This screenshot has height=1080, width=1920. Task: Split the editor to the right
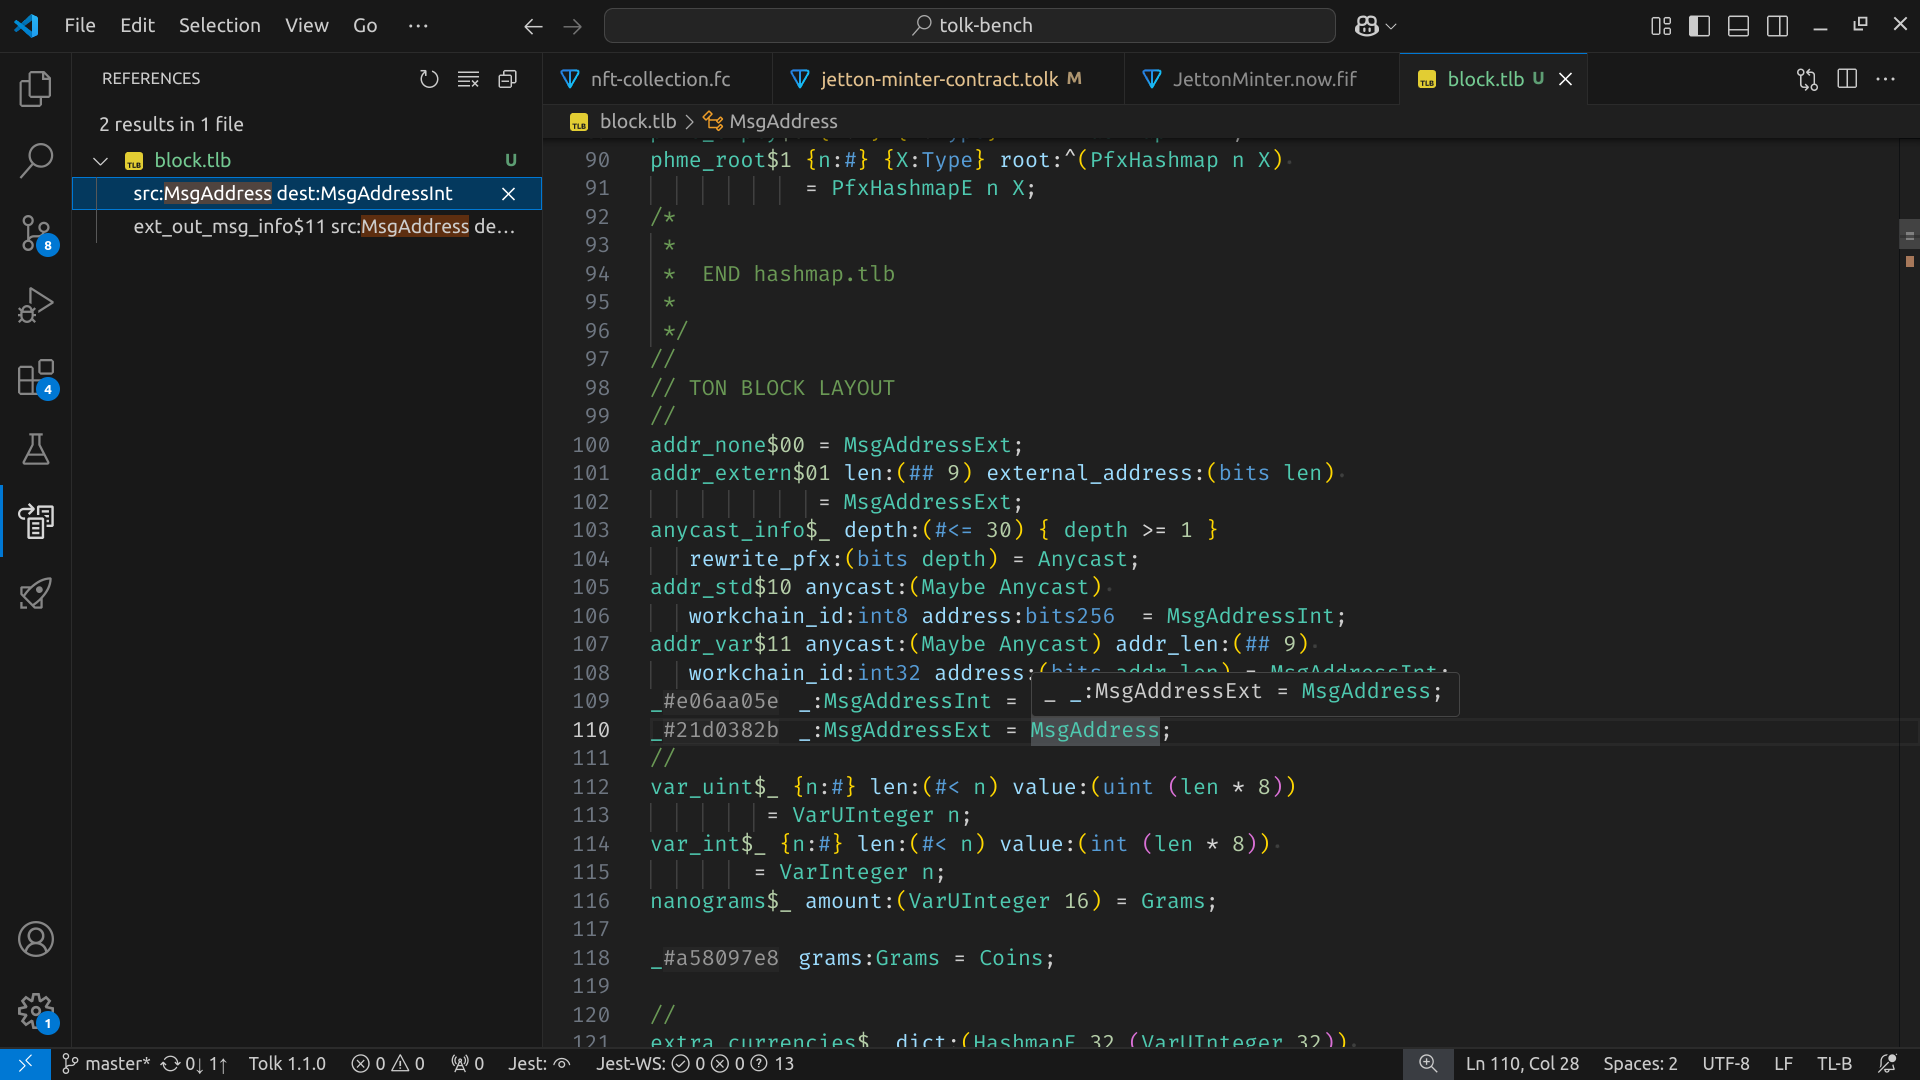[x=1847, y=79]
